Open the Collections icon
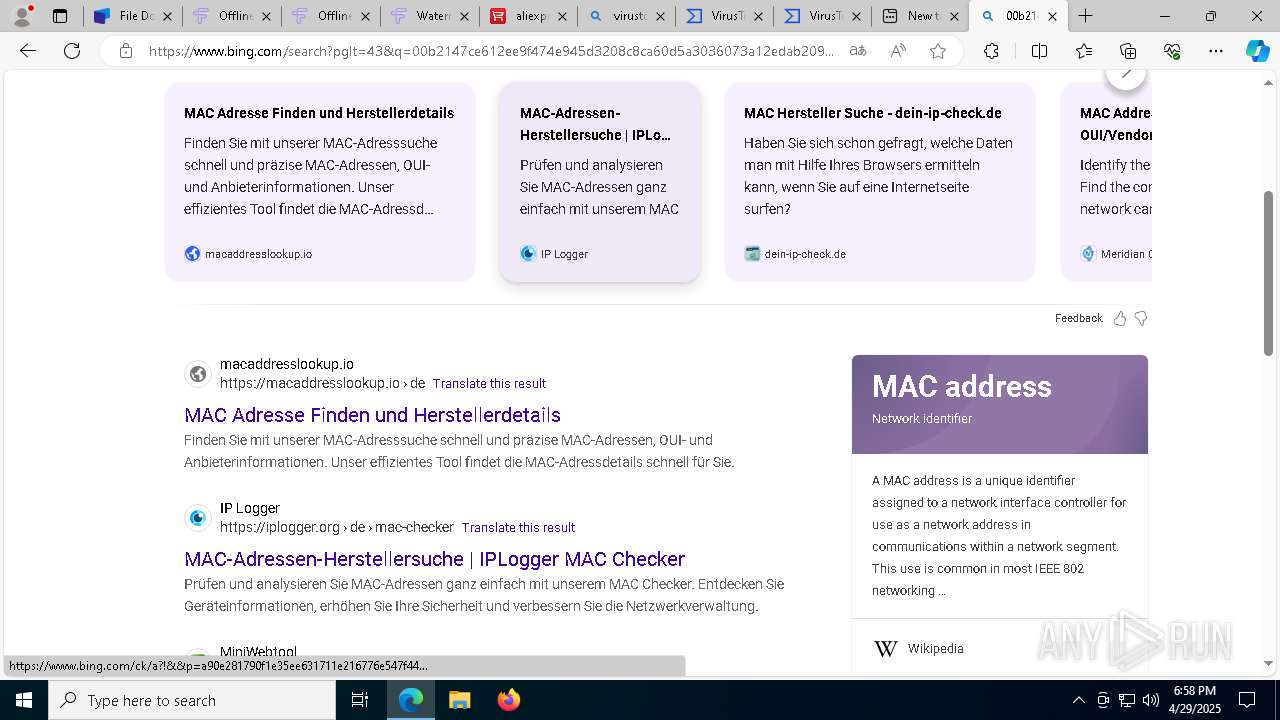 [x=1128, y=51]
